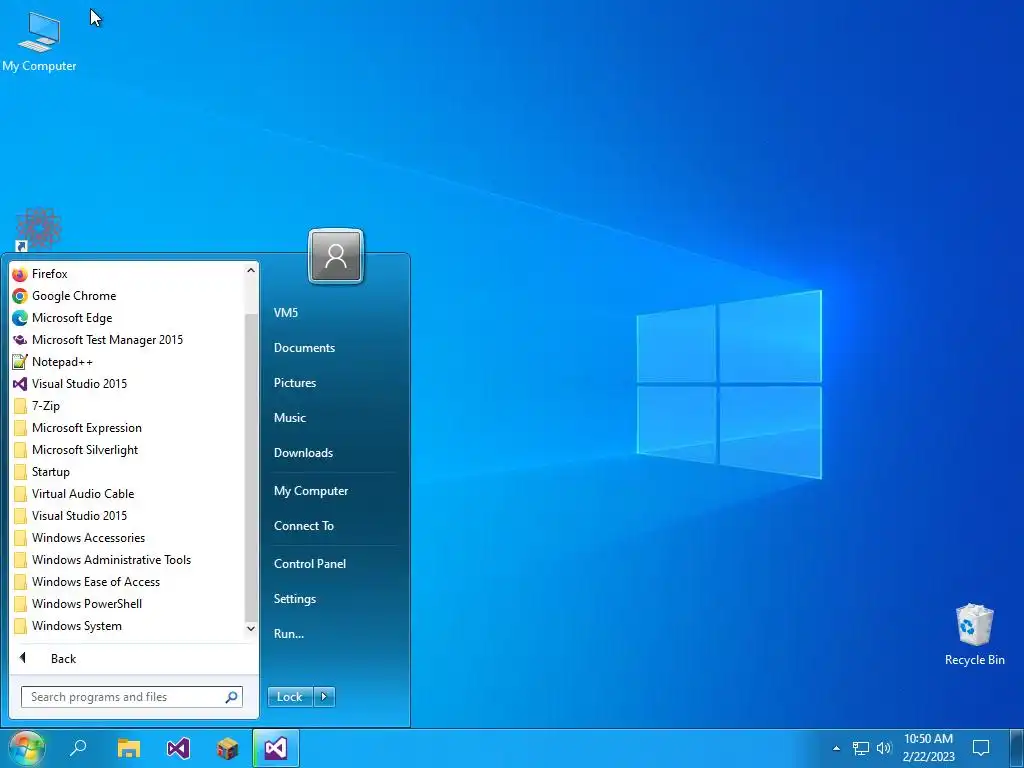This screenshot has width=1024, height=768.
Task: Open File Explorer from the taskbar
Action: coord(129,748)
